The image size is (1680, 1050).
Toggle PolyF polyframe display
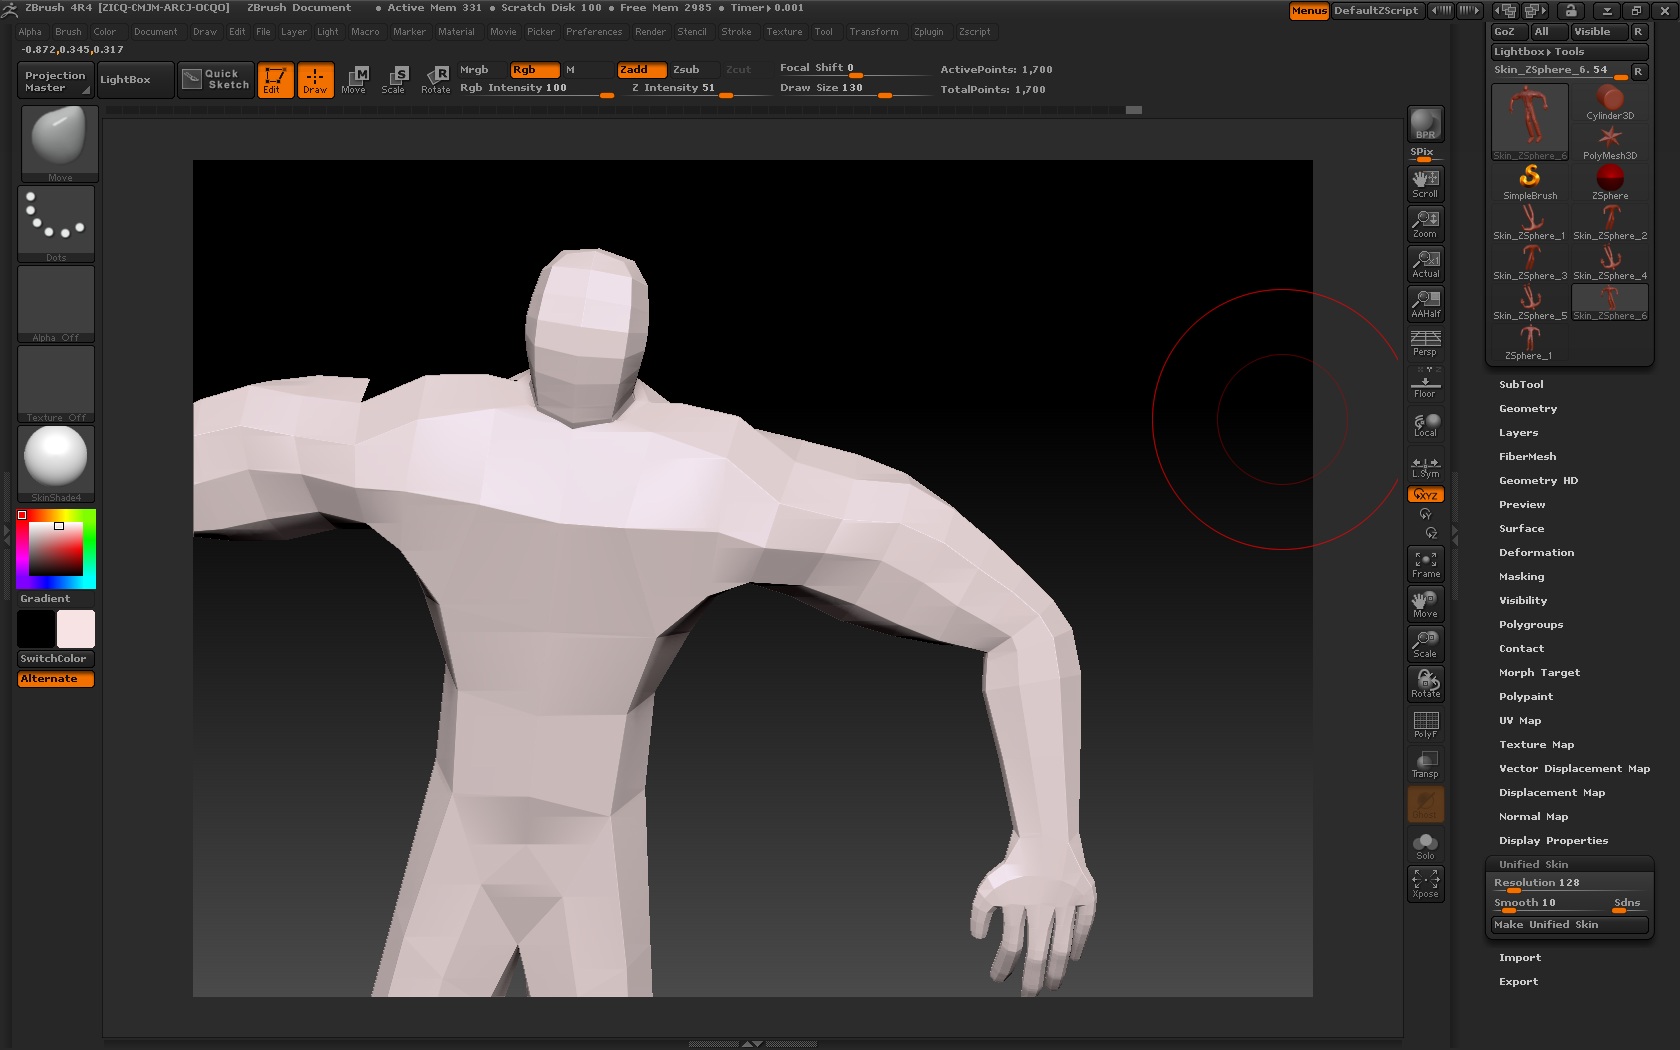[1425, 724]
